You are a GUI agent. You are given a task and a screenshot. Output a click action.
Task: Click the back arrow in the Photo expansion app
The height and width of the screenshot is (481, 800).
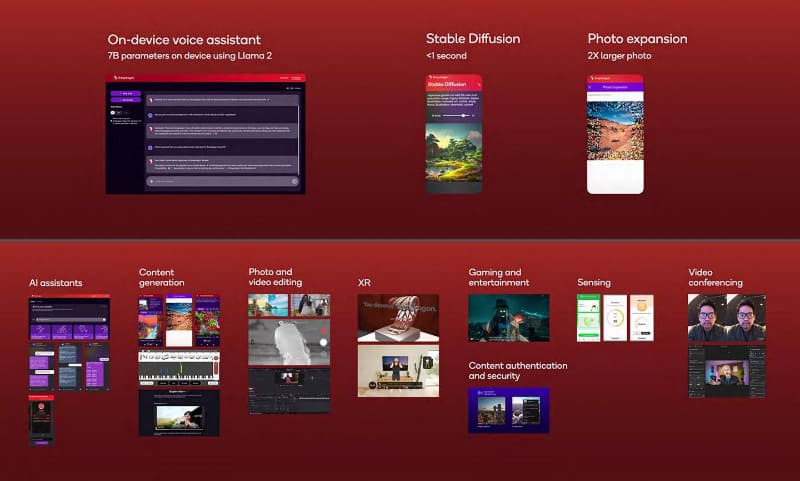coord(590,87)
